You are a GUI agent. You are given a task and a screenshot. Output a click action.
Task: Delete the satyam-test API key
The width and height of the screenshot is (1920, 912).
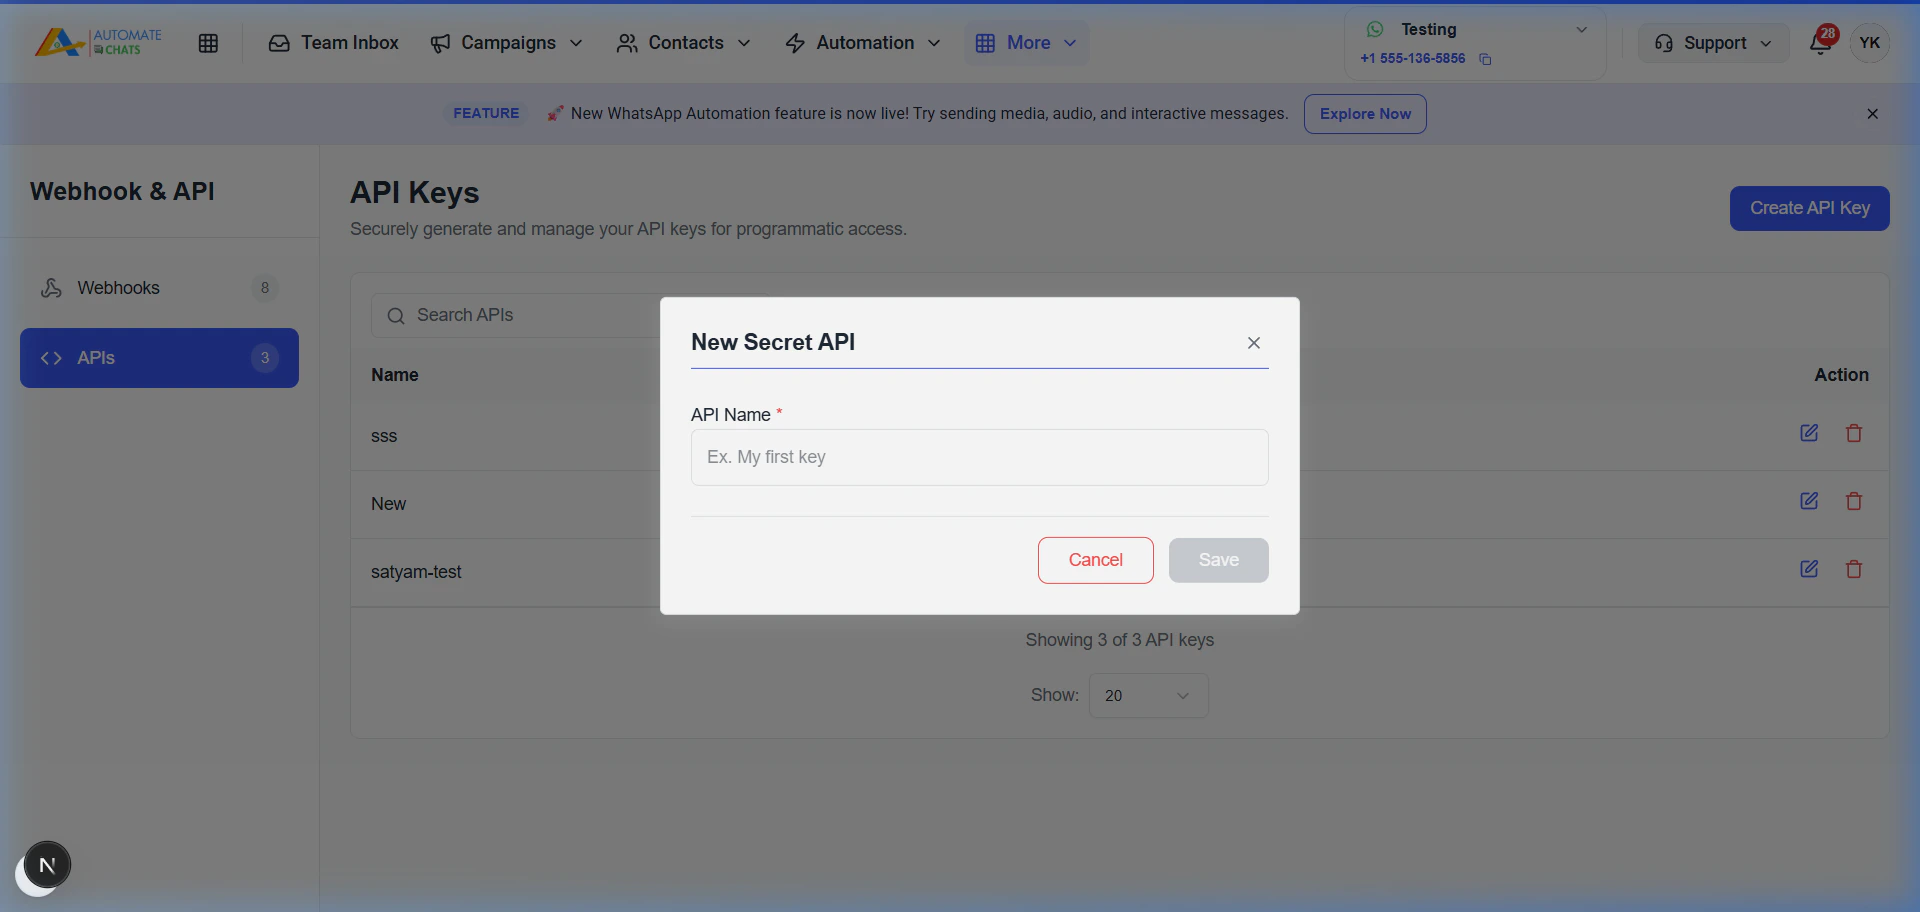pos(1853,569)
